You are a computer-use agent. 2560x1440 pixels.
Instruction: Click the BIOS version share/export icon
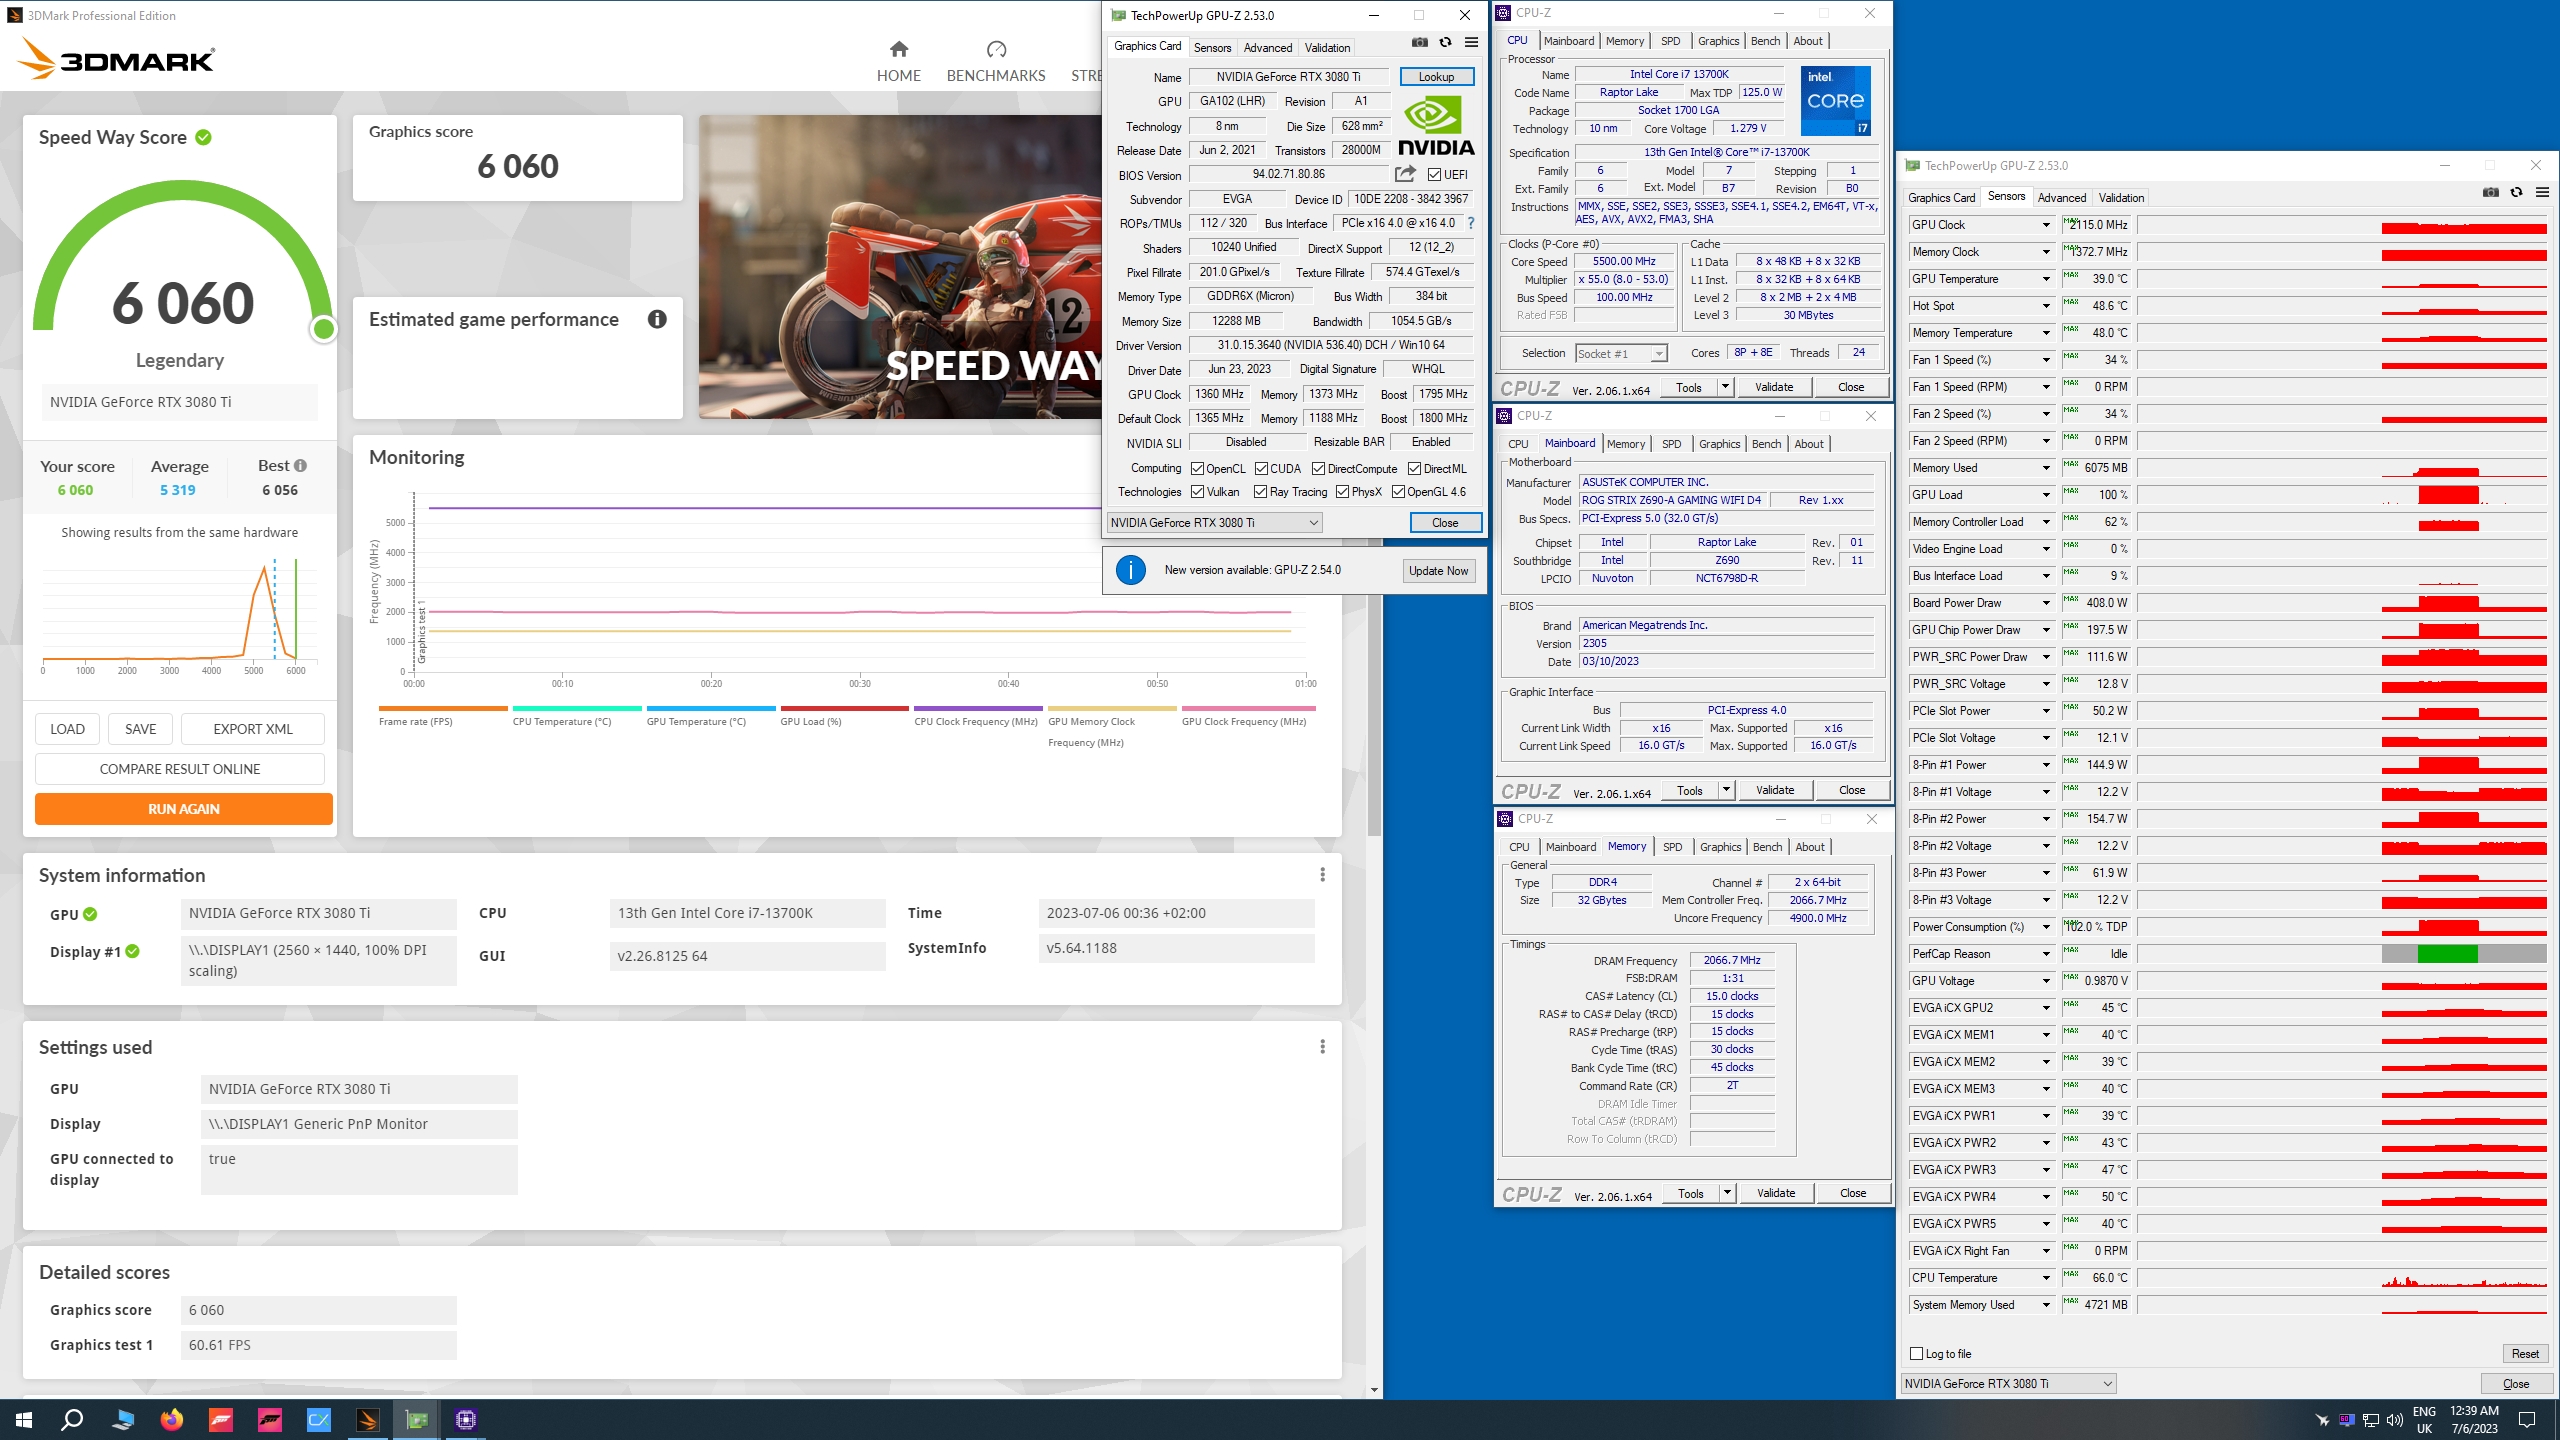click(x=1405, y=174)
